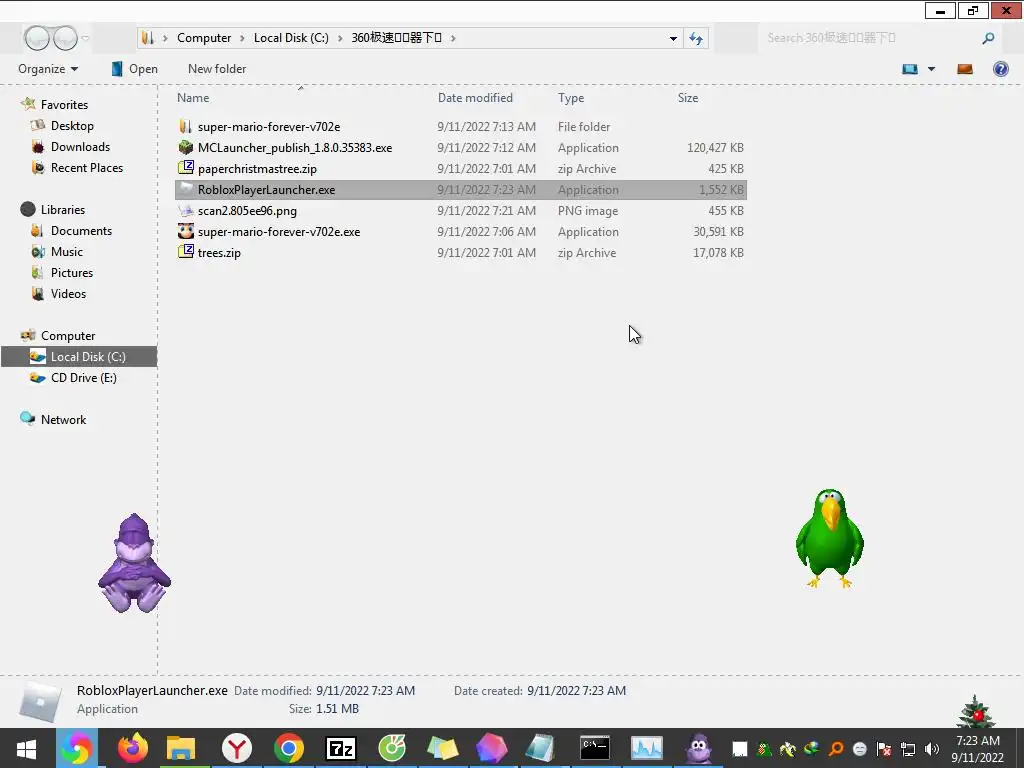The width and height of the screenshot is (1024, 768).
Task: Sort by the Size column header
Action: (x=688, y=98)
